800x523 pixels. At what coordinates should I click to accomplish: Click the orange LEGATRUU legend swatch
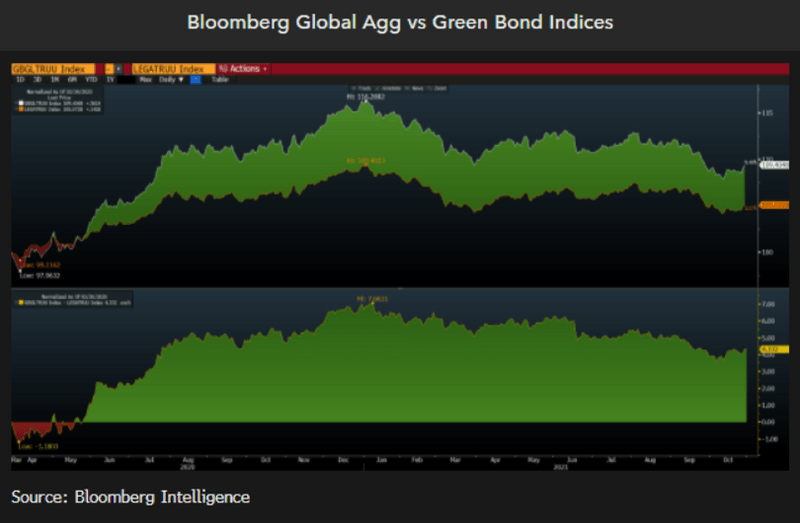click(x=21, y=109)
